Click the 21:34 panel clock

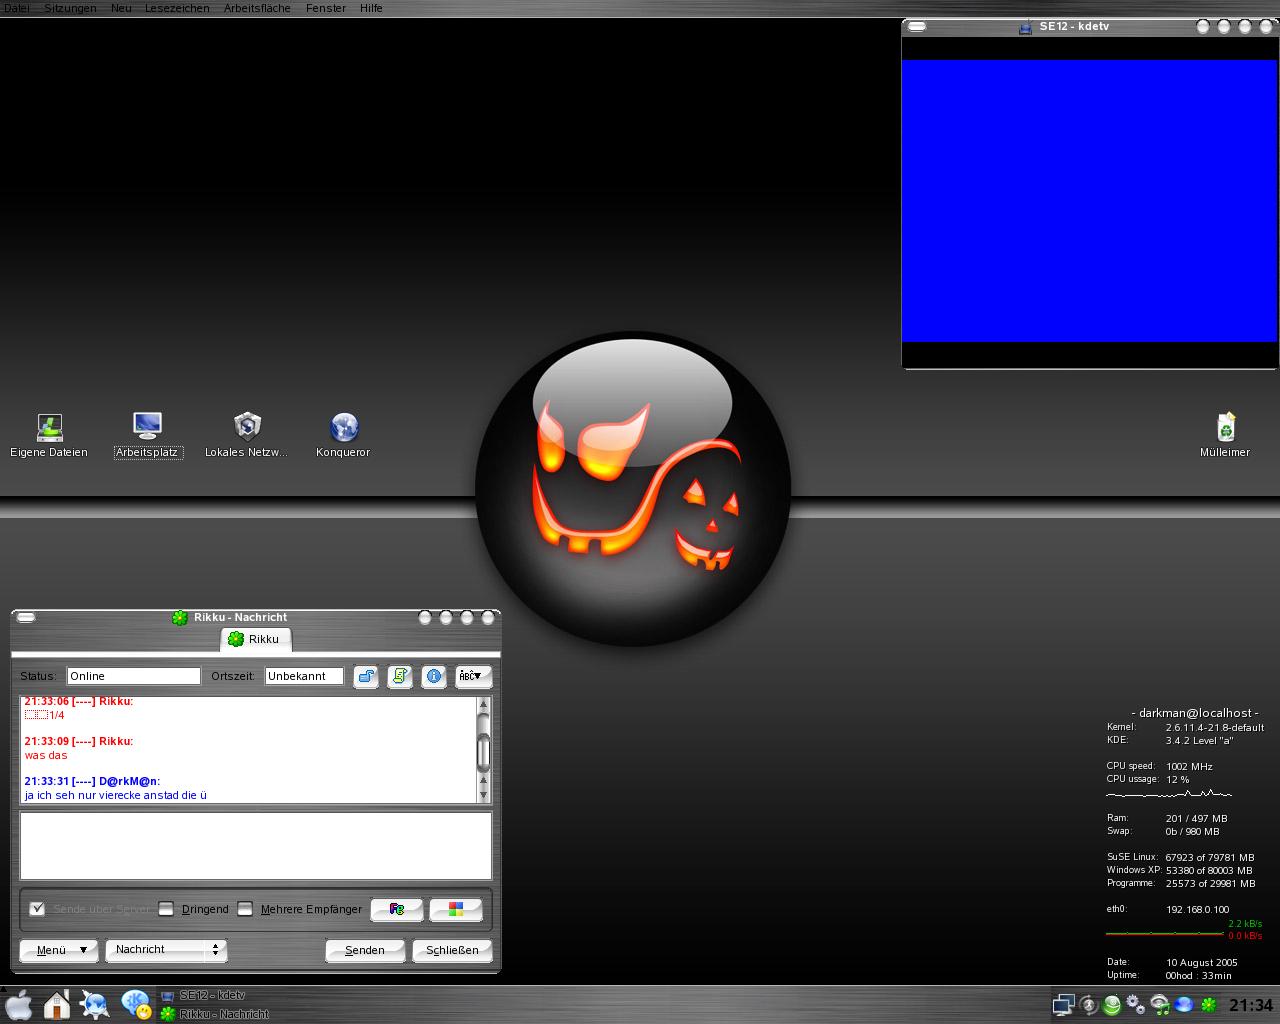pyautogui.click(x=1251, y=1005)
